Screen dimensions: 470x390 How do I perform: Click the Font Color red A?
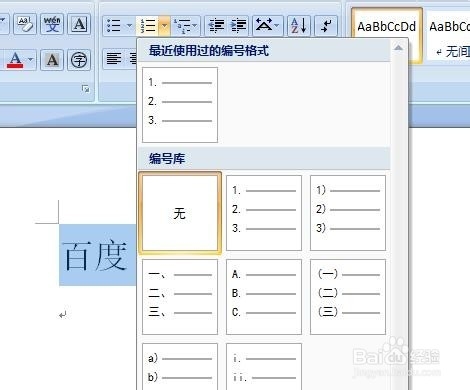15,60
